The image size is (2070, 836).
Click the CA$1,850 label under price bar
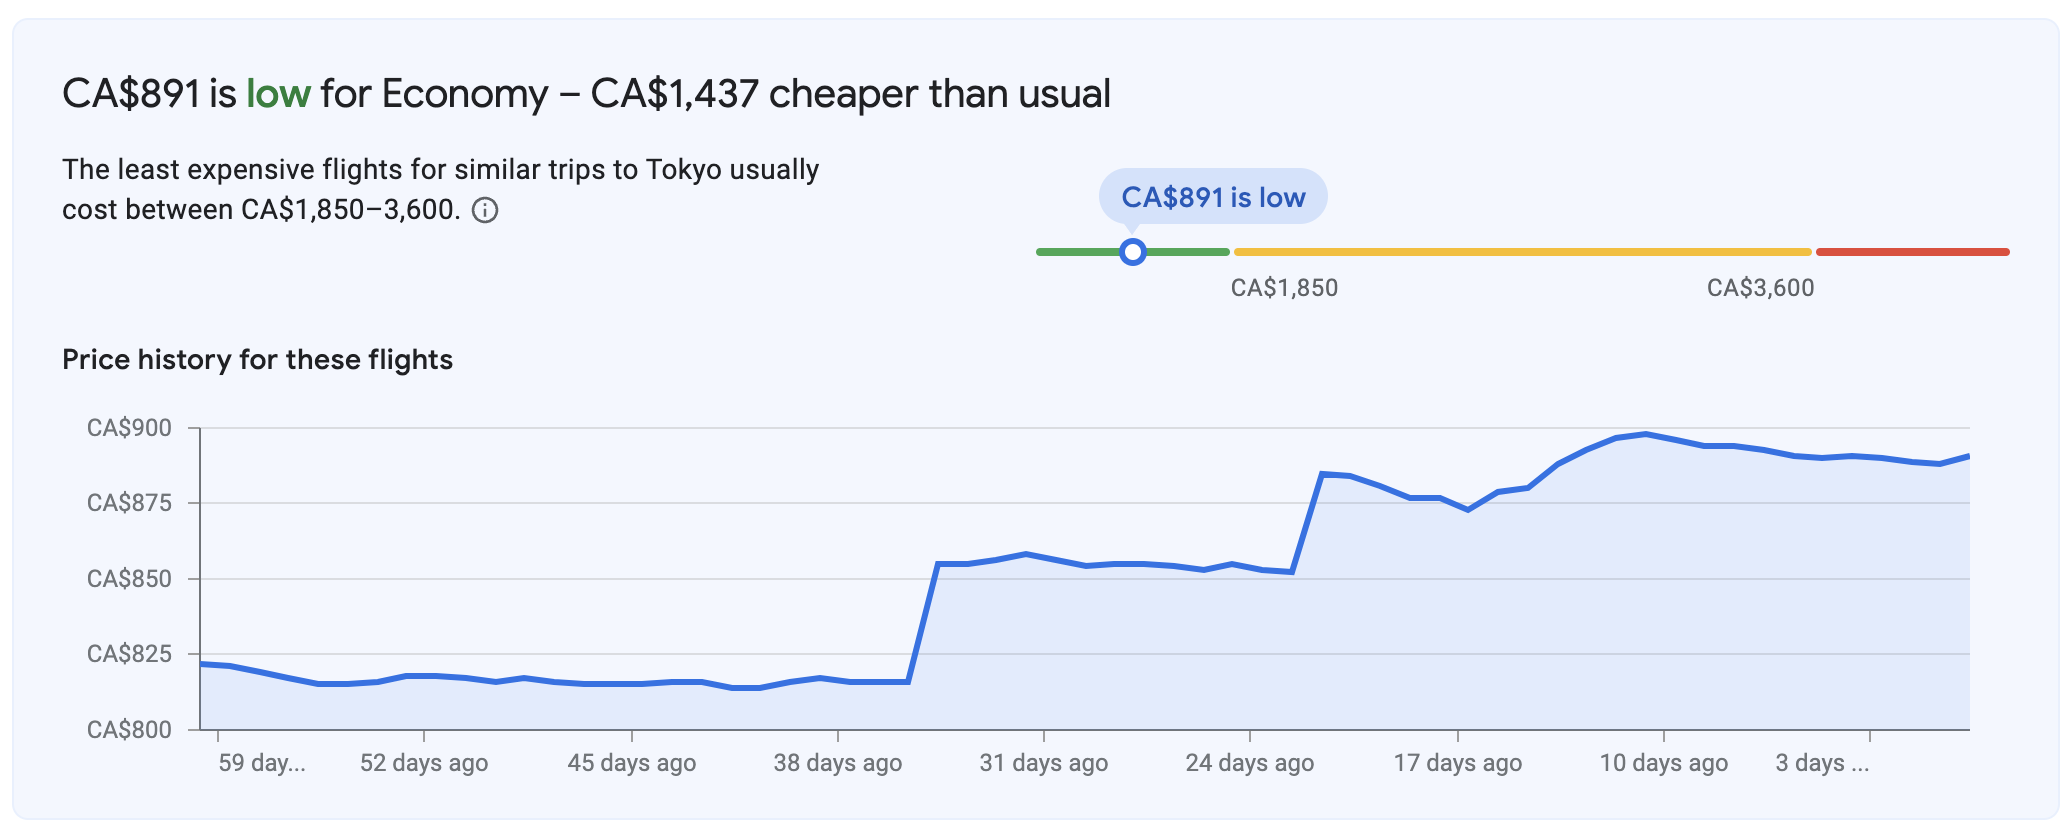click(x=1284, y=288)
